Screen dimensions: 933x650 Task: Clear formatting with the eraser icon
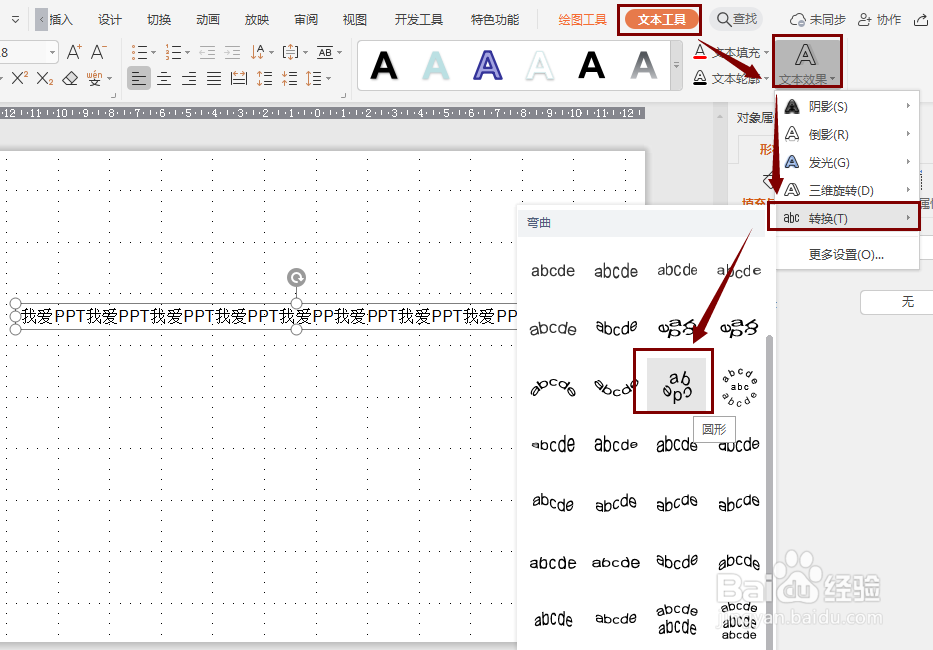point(70,78)
